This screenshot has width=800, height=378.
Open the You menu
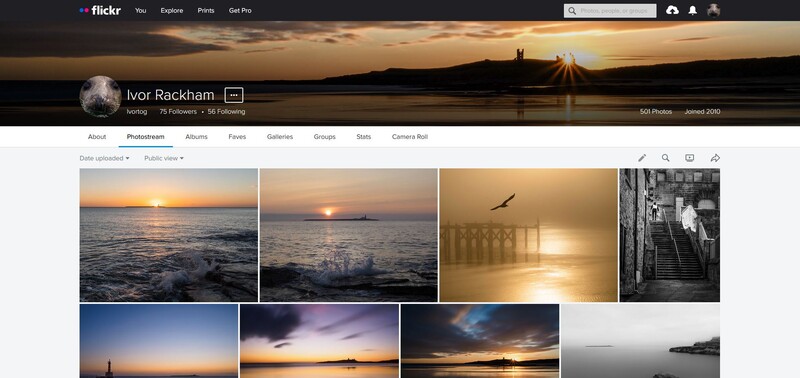point(140,10)
